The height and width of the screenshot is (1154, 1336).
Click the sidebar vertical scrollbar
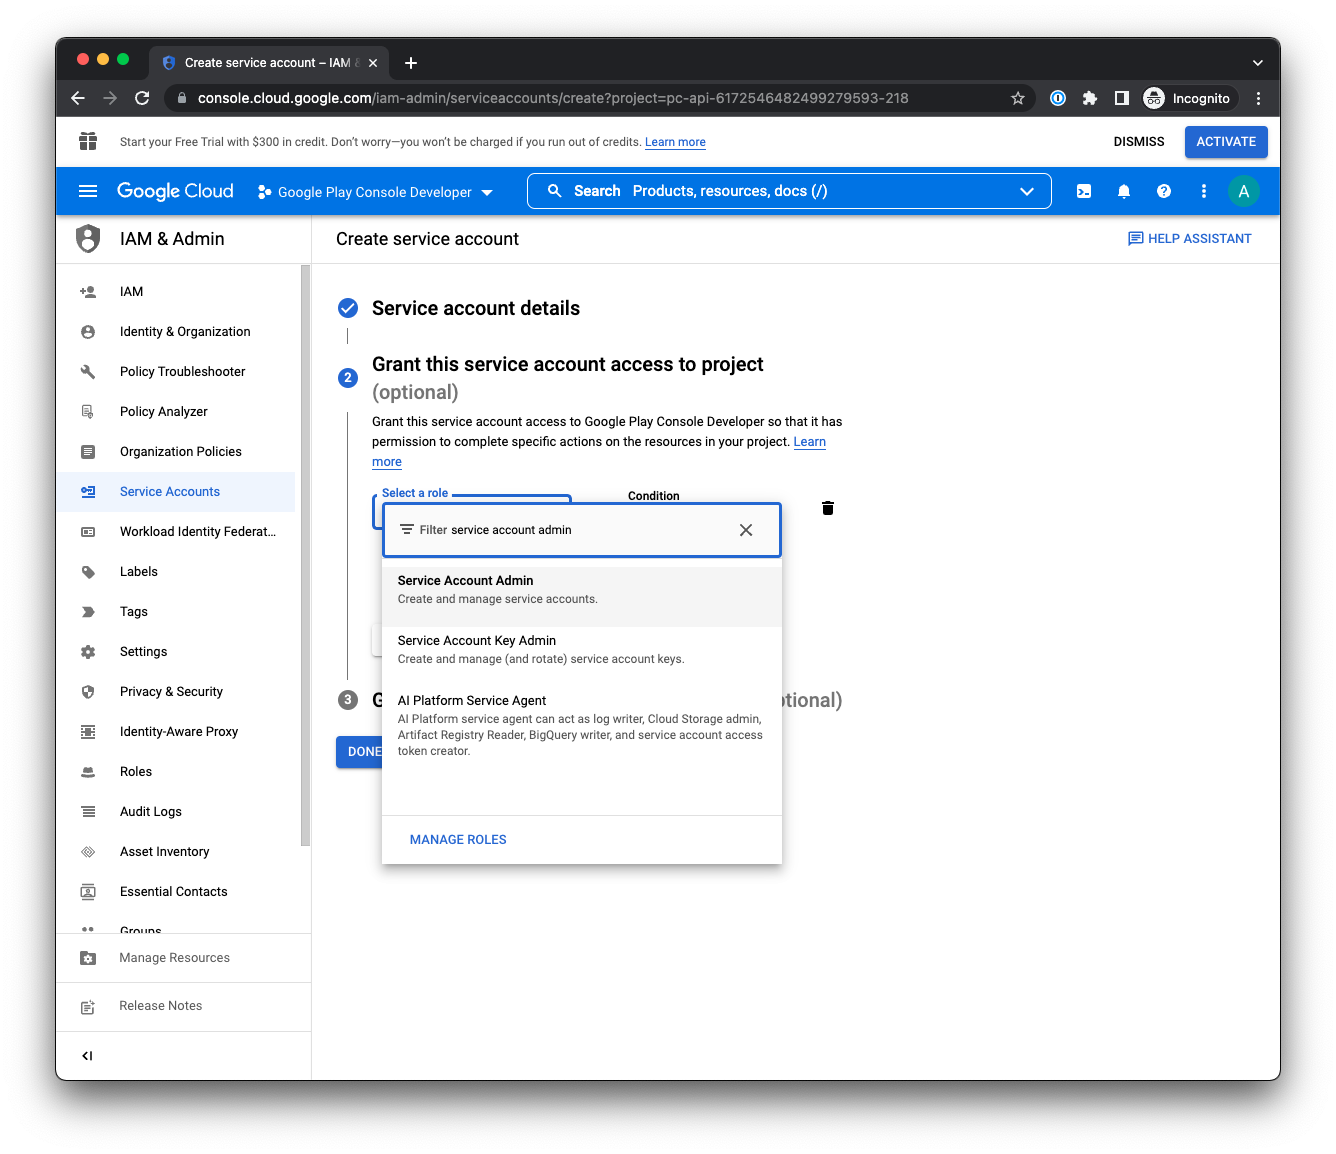click(305, 556)
